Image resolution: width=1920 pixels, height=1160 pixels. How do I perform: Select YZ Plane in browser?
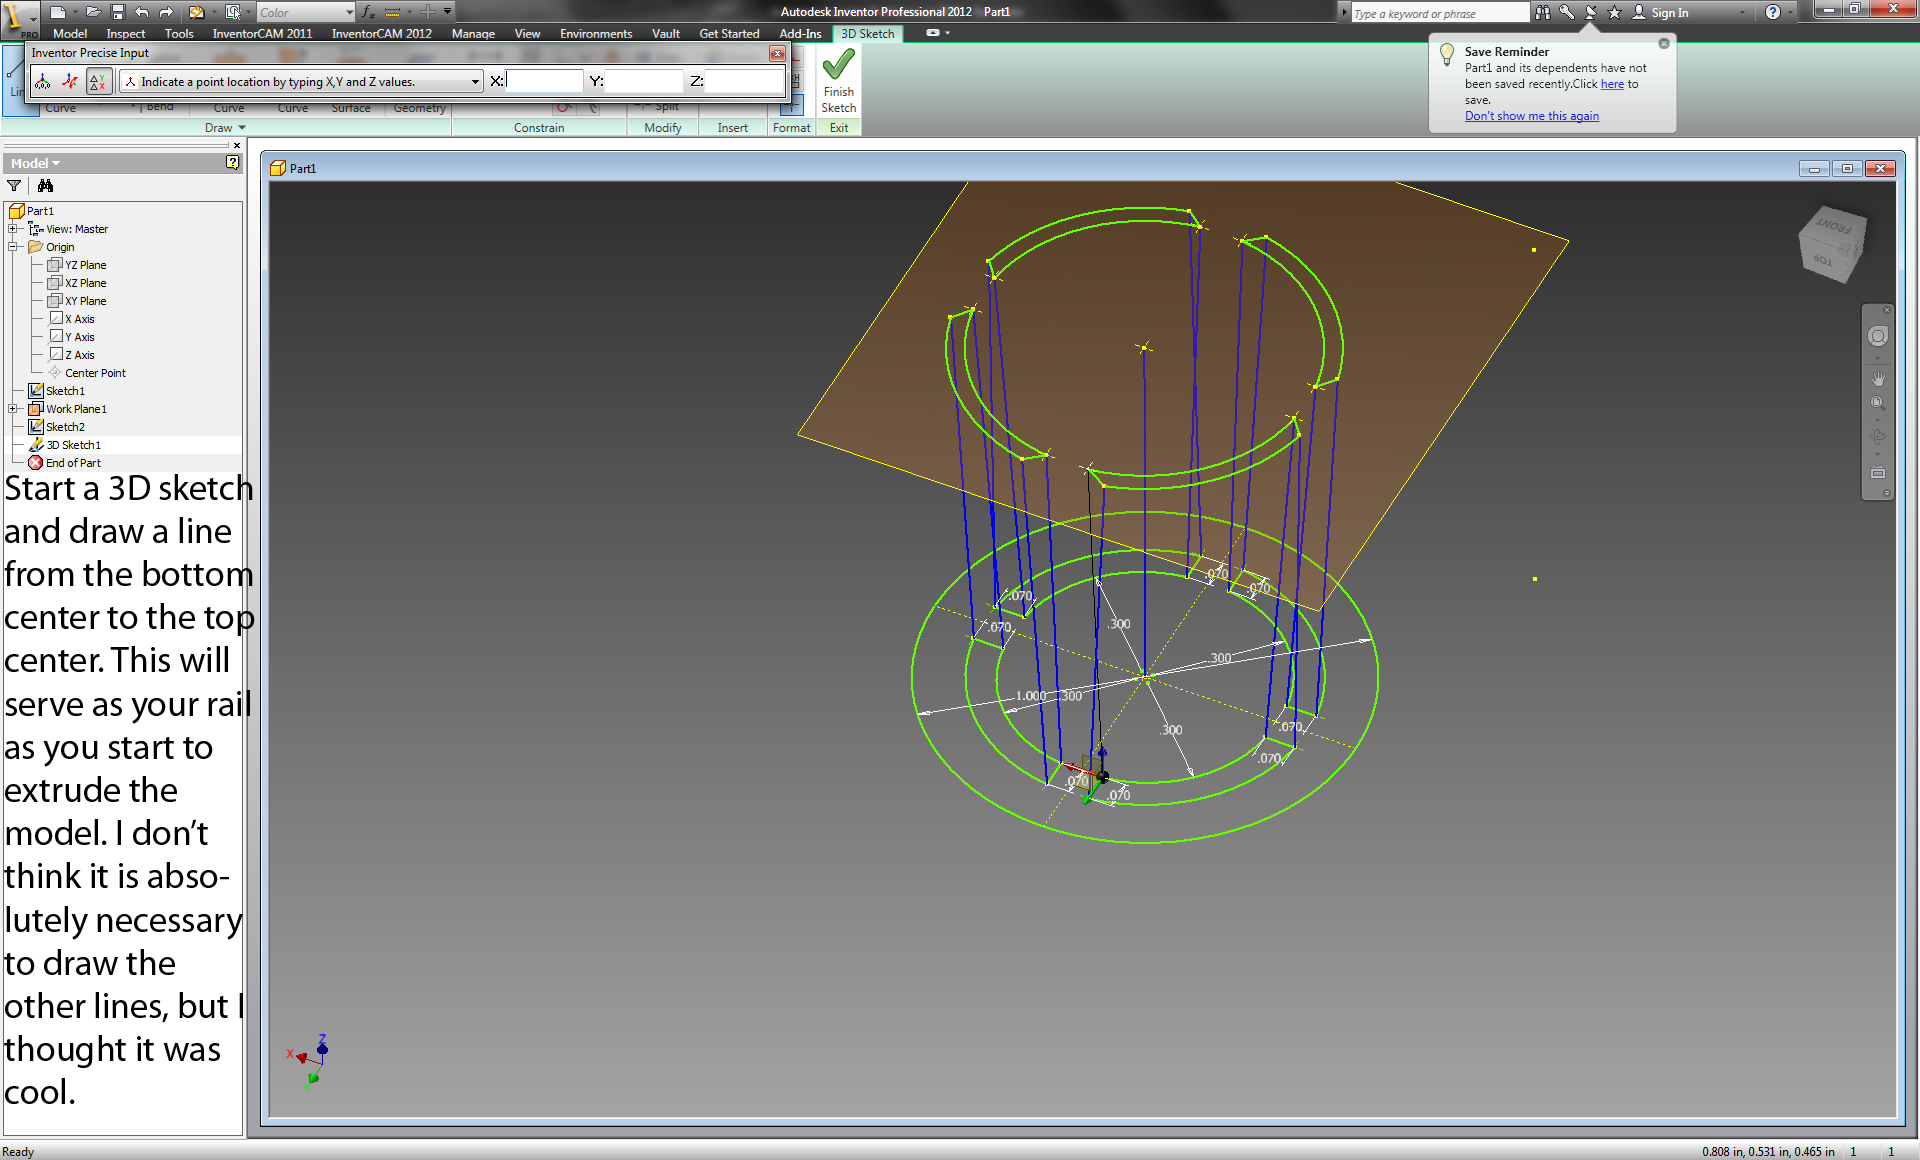tap(77, 265)
